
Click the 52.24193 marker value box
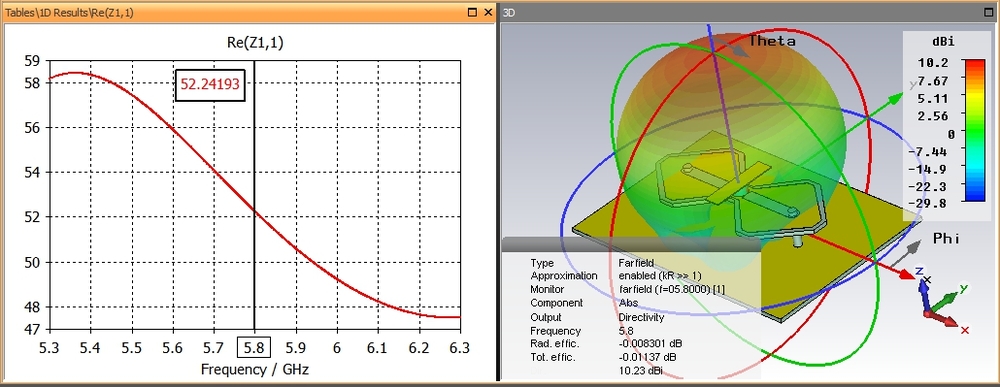(210, 85)
